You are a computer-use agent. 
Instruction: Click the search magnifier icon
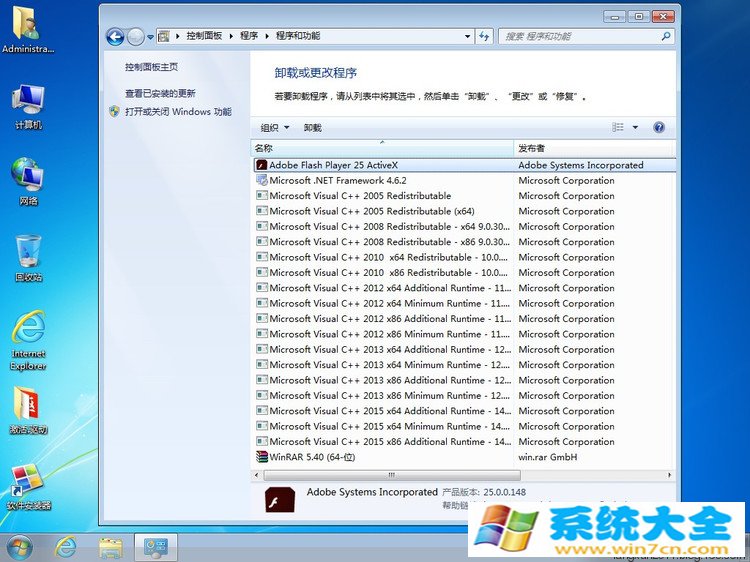point(666,36)
